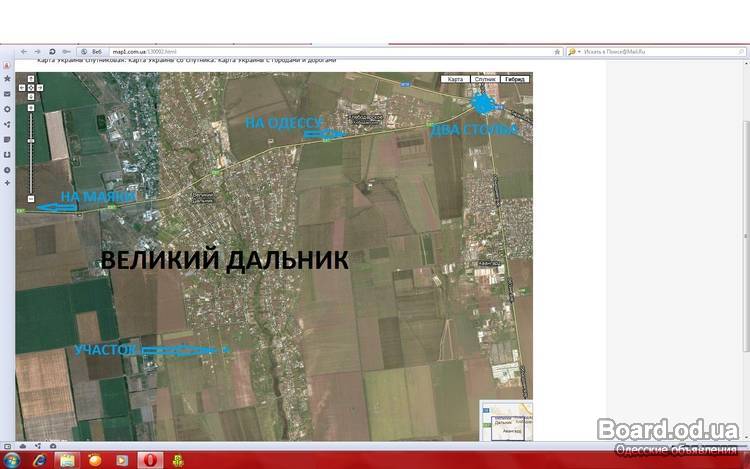Select the Гибрид map mode
Image resolution: width=750 pixels, height=469 pixels.
click(515, 79)
